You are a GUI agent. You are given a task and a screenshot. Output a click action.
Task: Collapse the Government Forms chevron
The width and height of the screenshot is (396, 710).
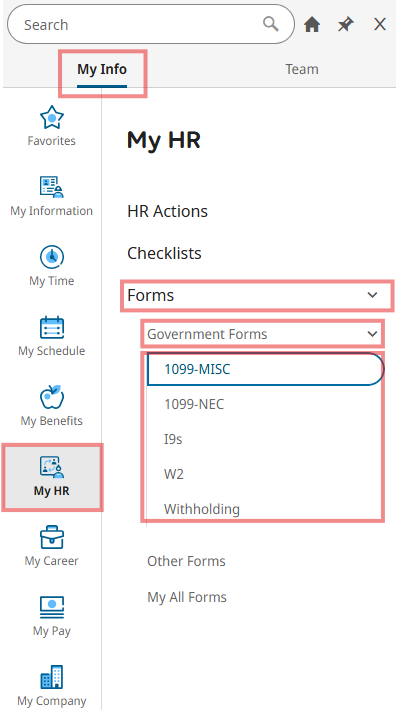pos(372,334)
